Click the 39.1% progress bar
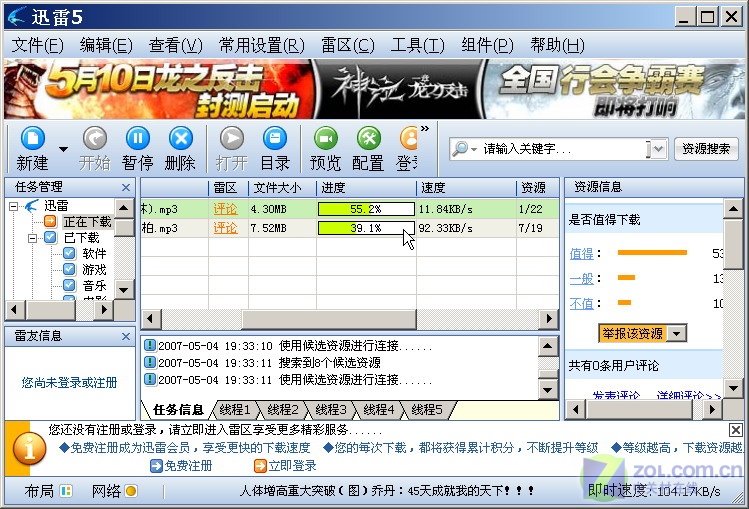Viewport: 749px width, 509px height. pyautogui.click(x=366, y=228)
